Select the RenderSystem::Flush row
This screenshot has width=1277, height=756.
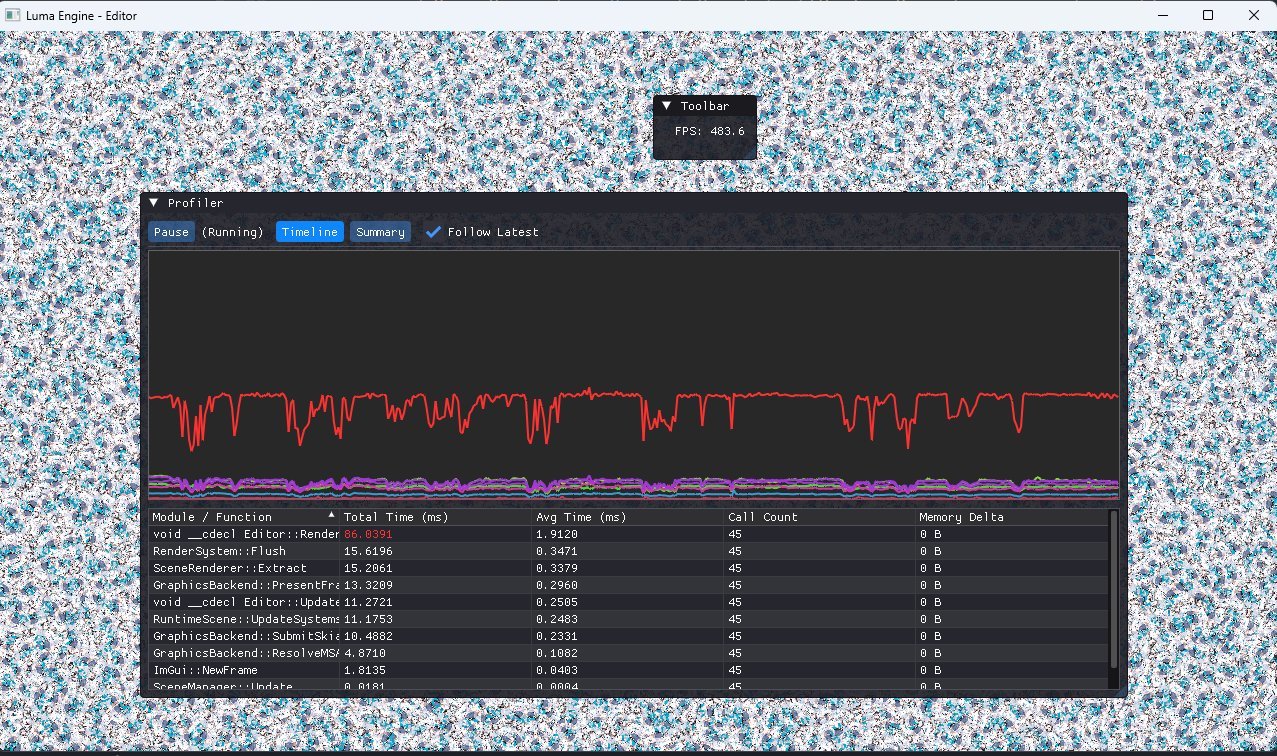tap(219, 551)
